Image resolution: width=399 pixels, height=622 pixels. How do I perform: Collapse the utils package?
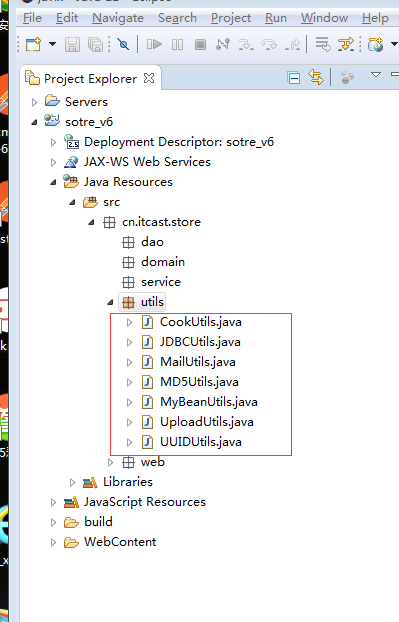pos(110,303)
